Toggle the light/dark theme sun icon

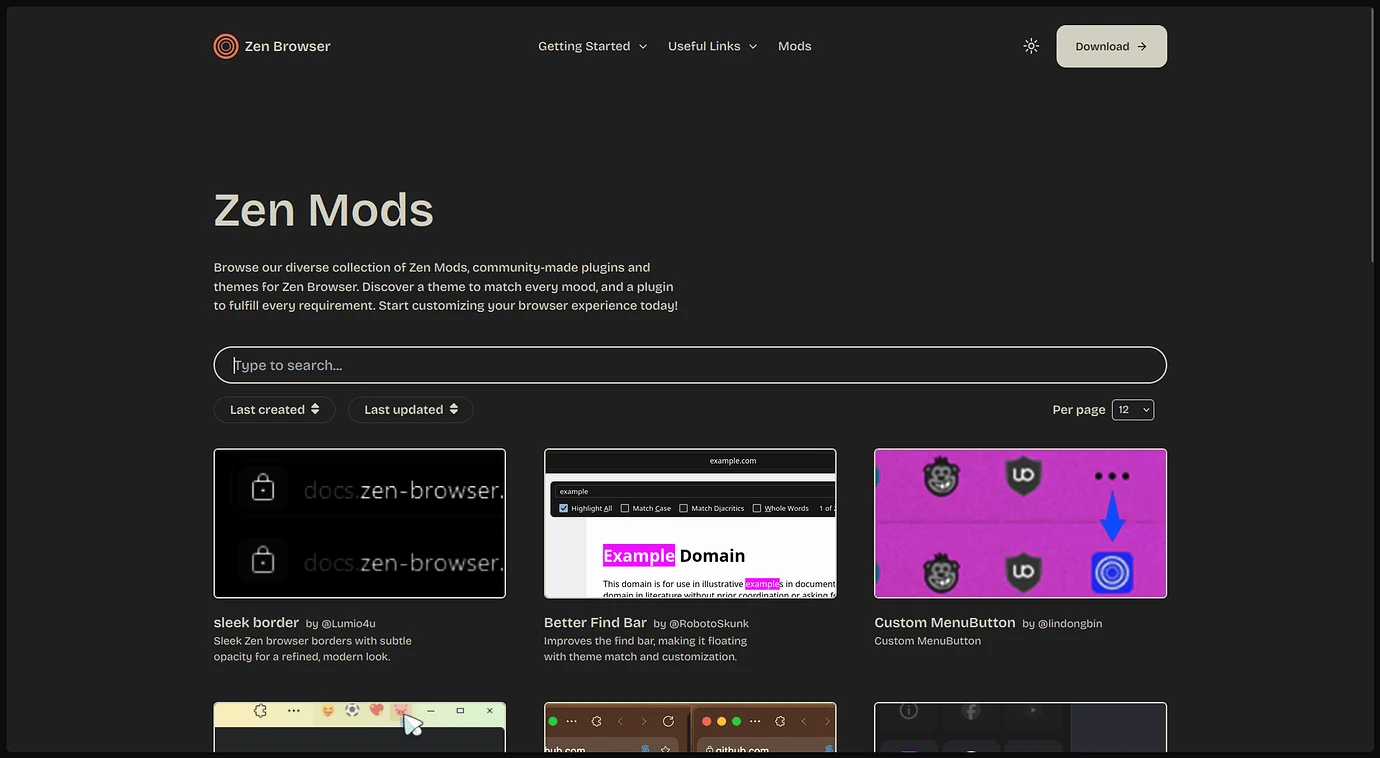(x=1031, y=46)
